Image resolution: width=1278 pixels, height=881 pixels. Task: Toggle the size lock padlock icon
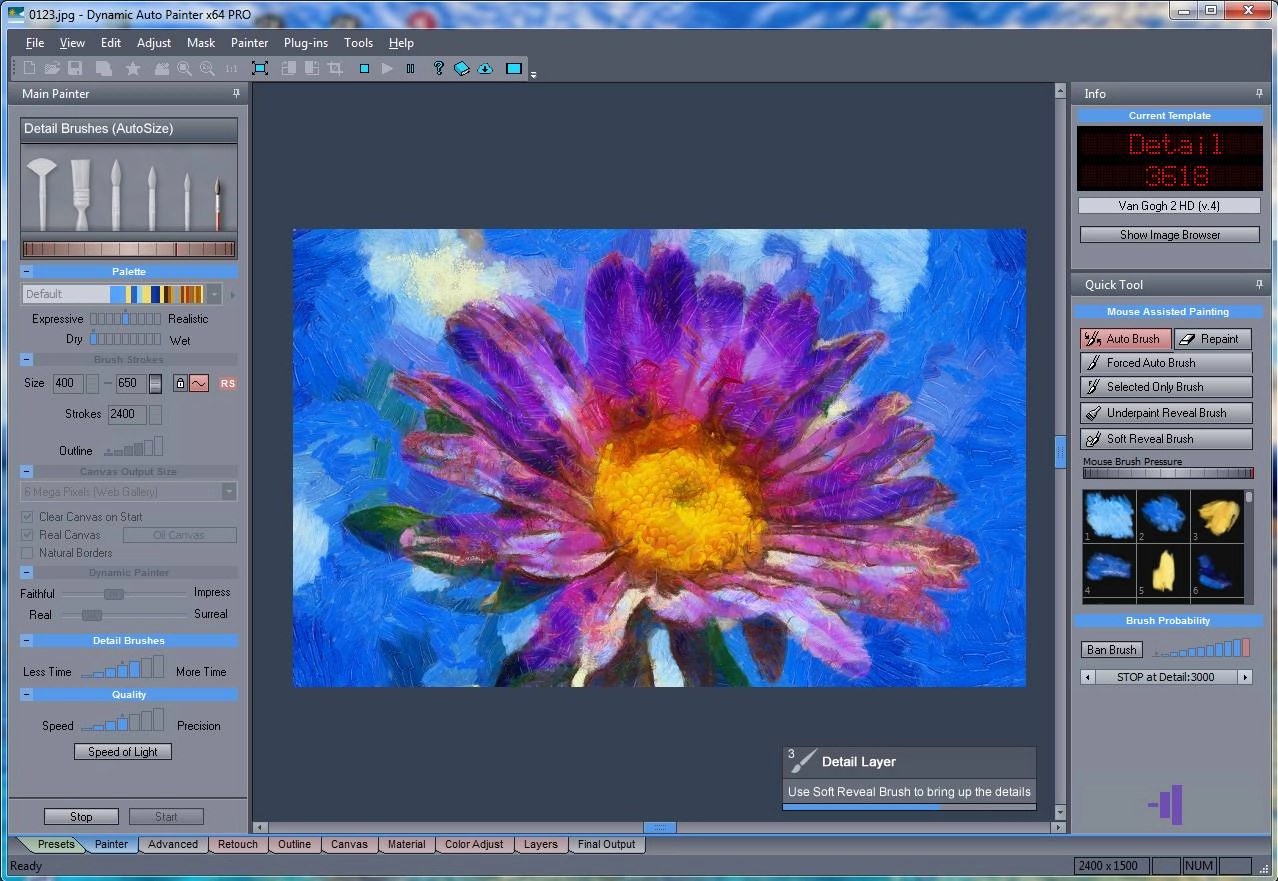click(x=180, y=383)
